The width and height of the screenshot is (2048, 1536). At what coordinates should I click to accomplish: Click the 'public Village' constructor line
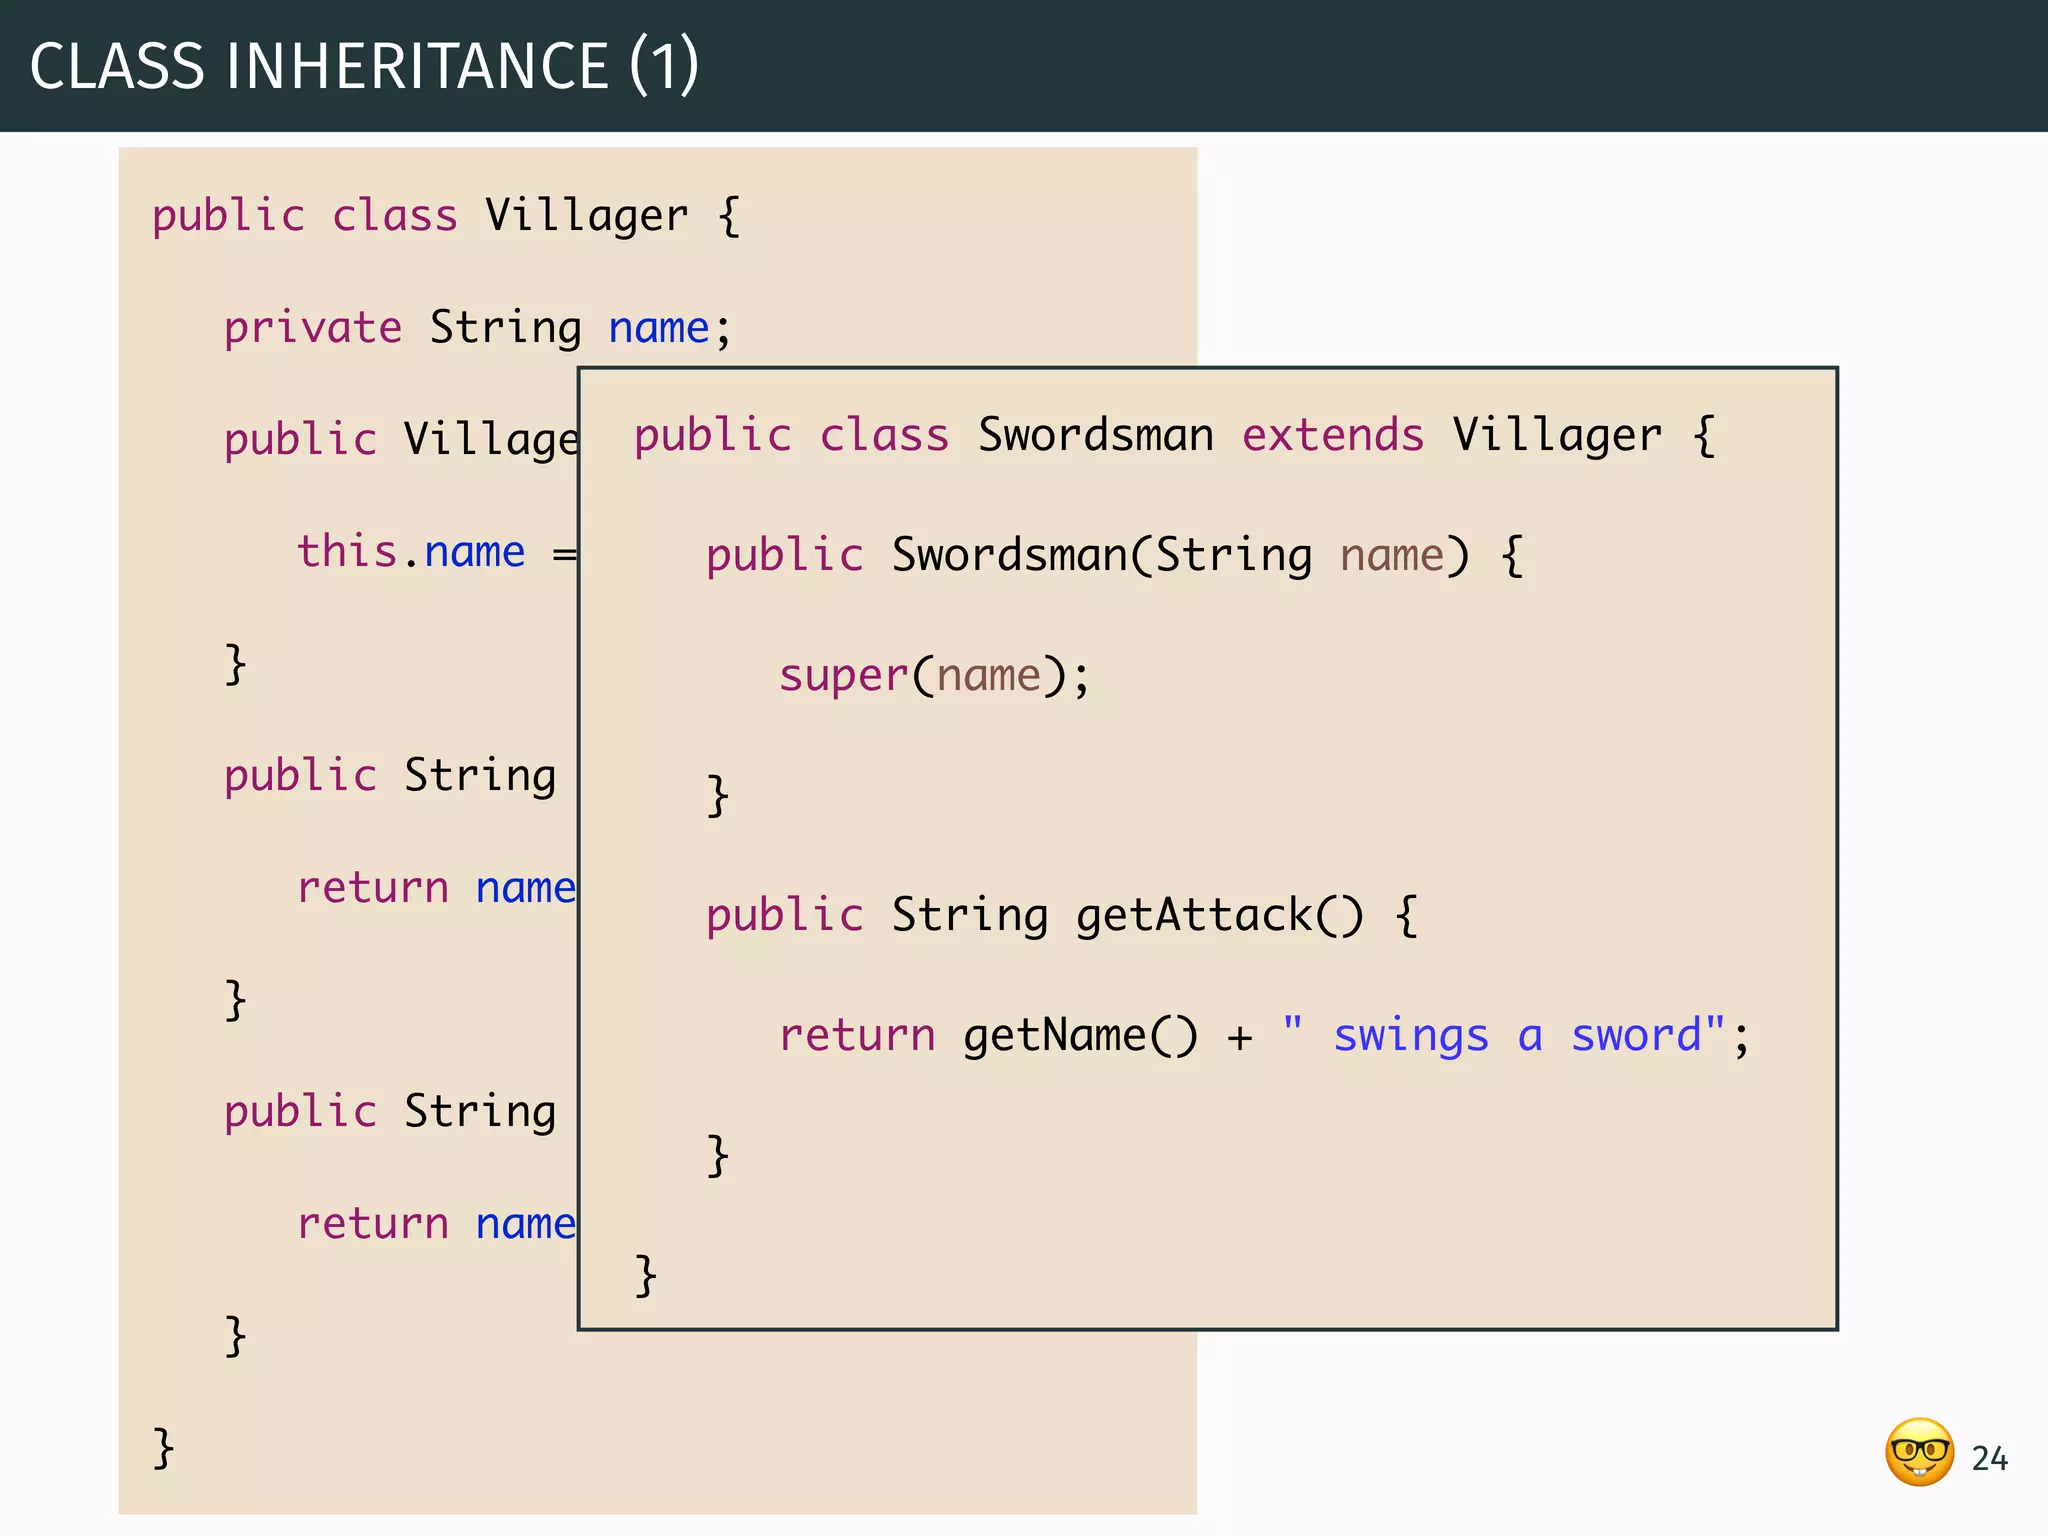400,440
